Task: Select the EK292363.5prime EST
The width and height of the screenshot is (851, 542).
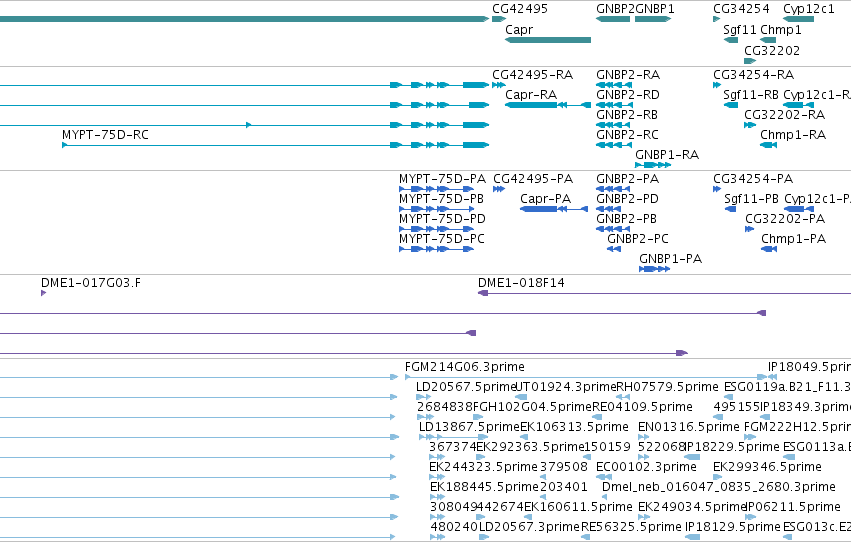Action: click(x=481, y=457)
